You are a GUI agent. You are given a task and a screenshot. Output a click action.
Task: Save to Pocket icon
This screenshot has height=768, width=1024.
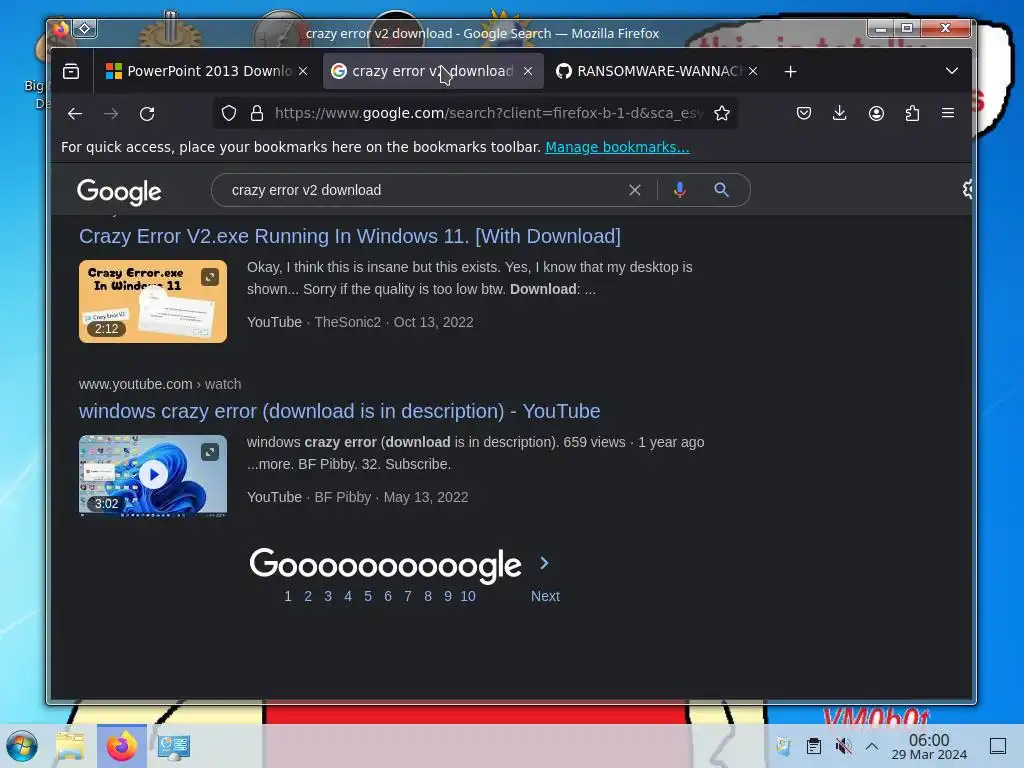(x=804, y=114)
